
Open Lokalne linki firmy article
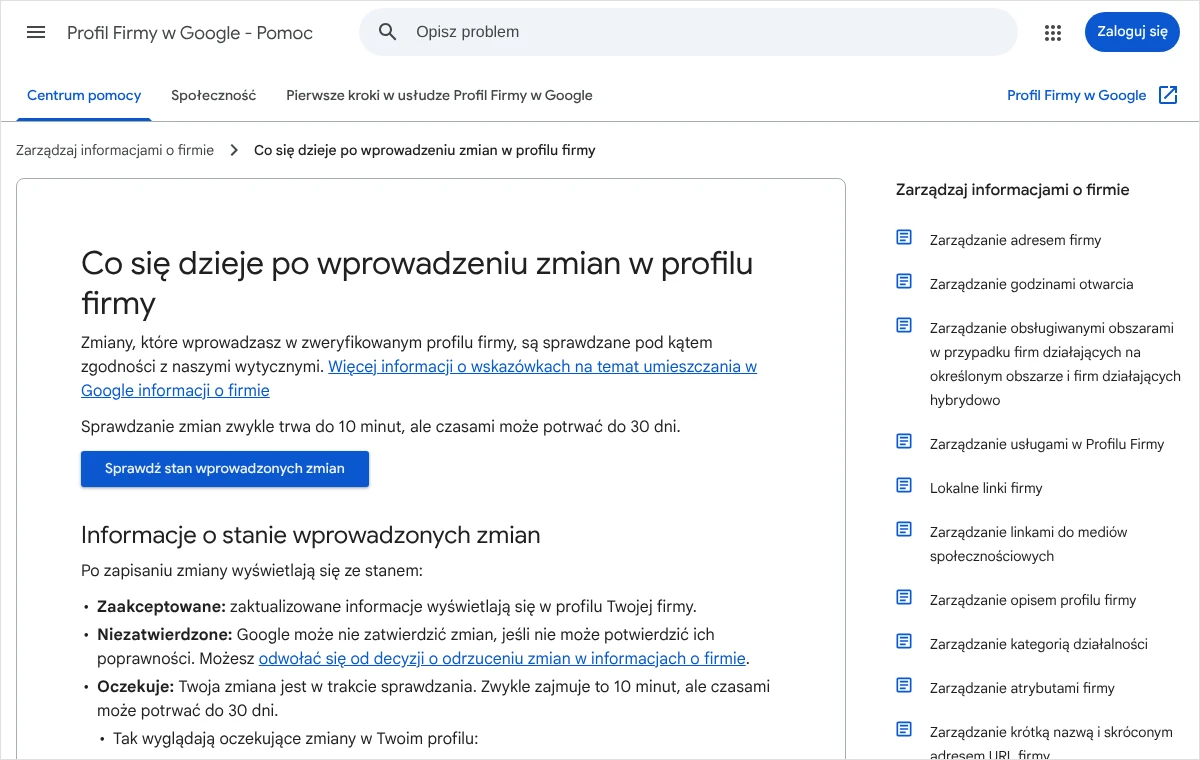tap(986, 488)
